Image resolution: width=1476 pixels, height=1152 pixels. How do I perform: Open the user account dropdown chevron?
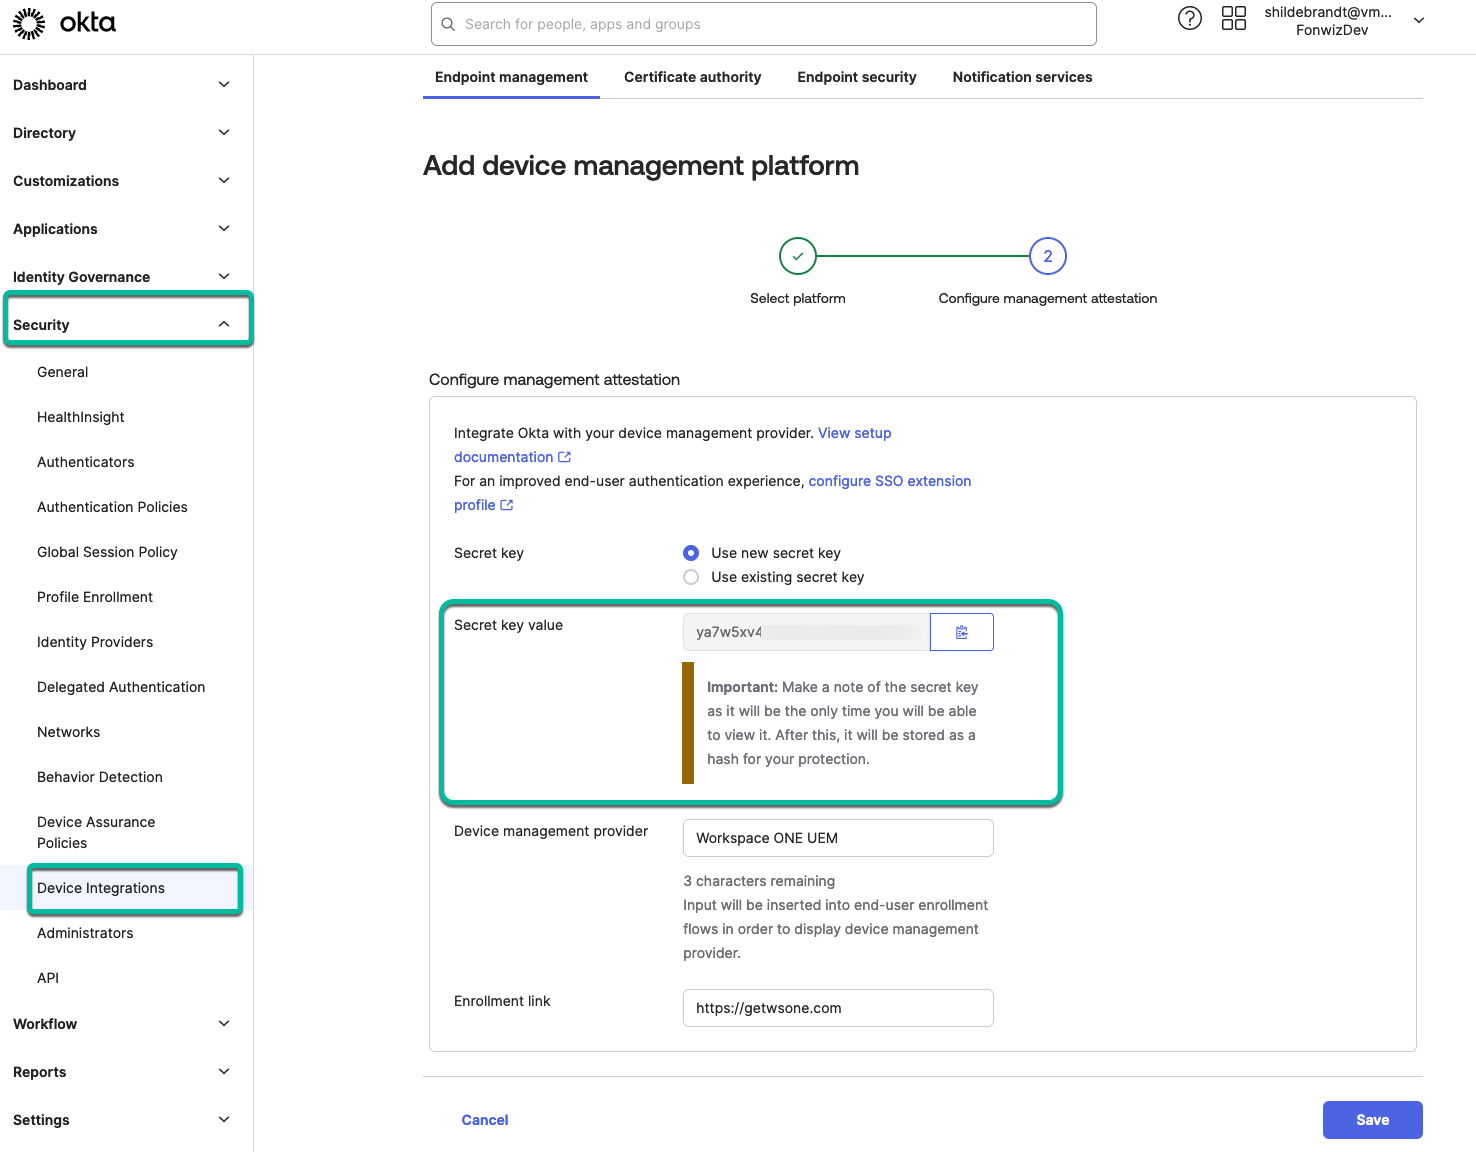pos(1418,21)
